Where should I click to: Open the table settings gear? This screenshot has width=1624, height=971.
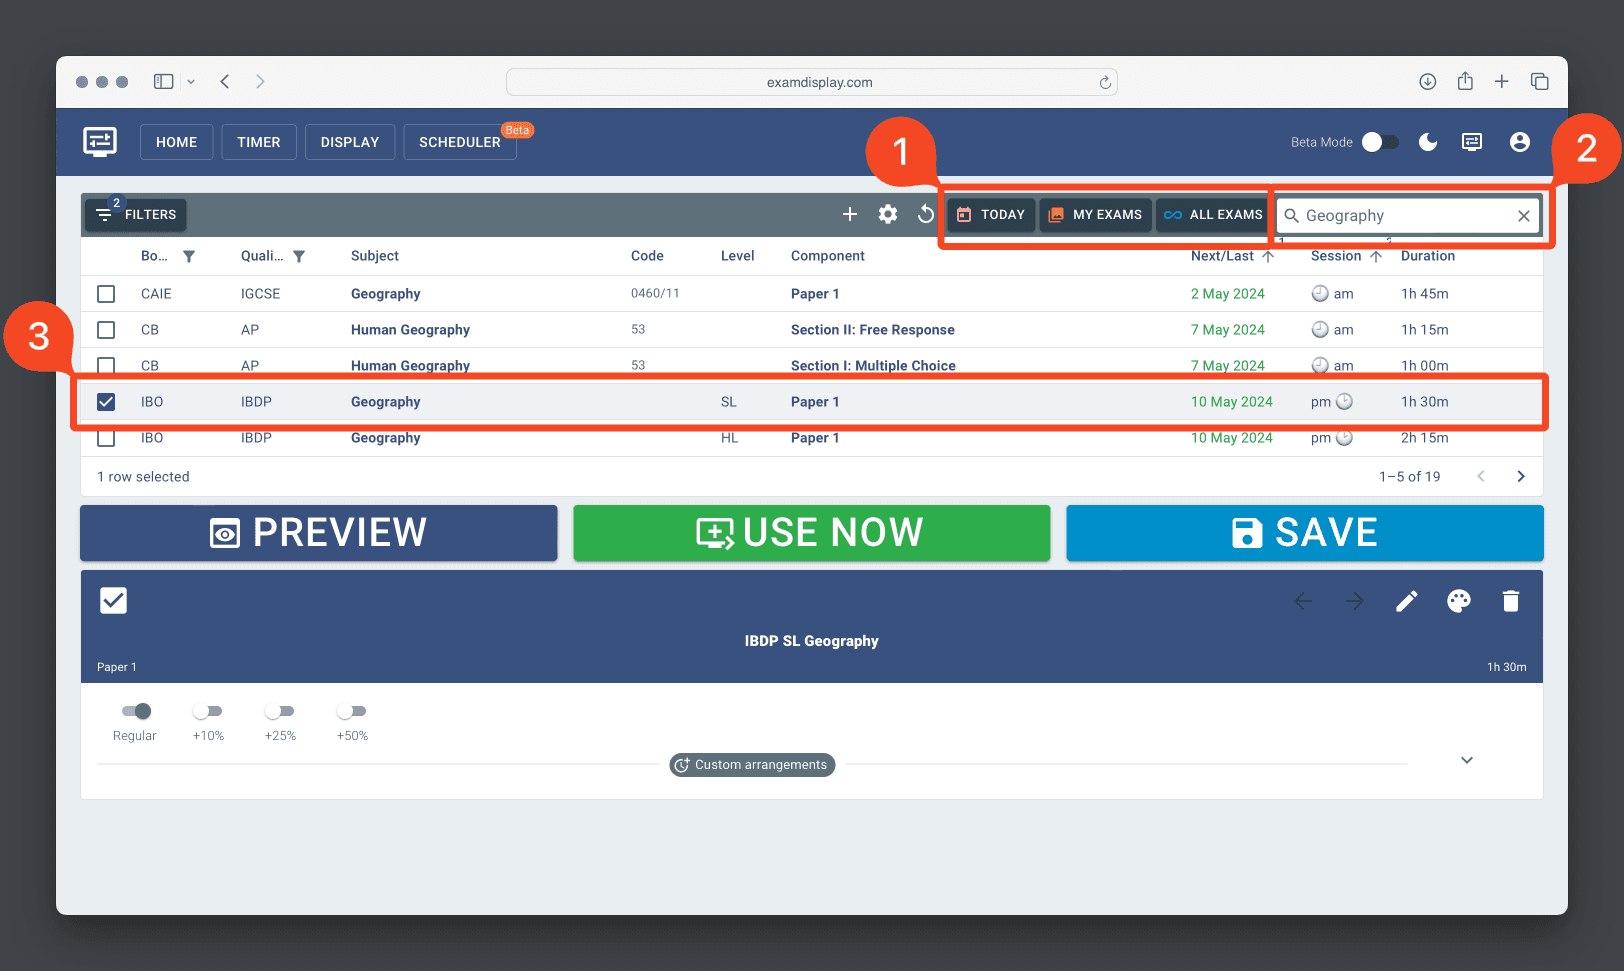[x=887, y=214]
